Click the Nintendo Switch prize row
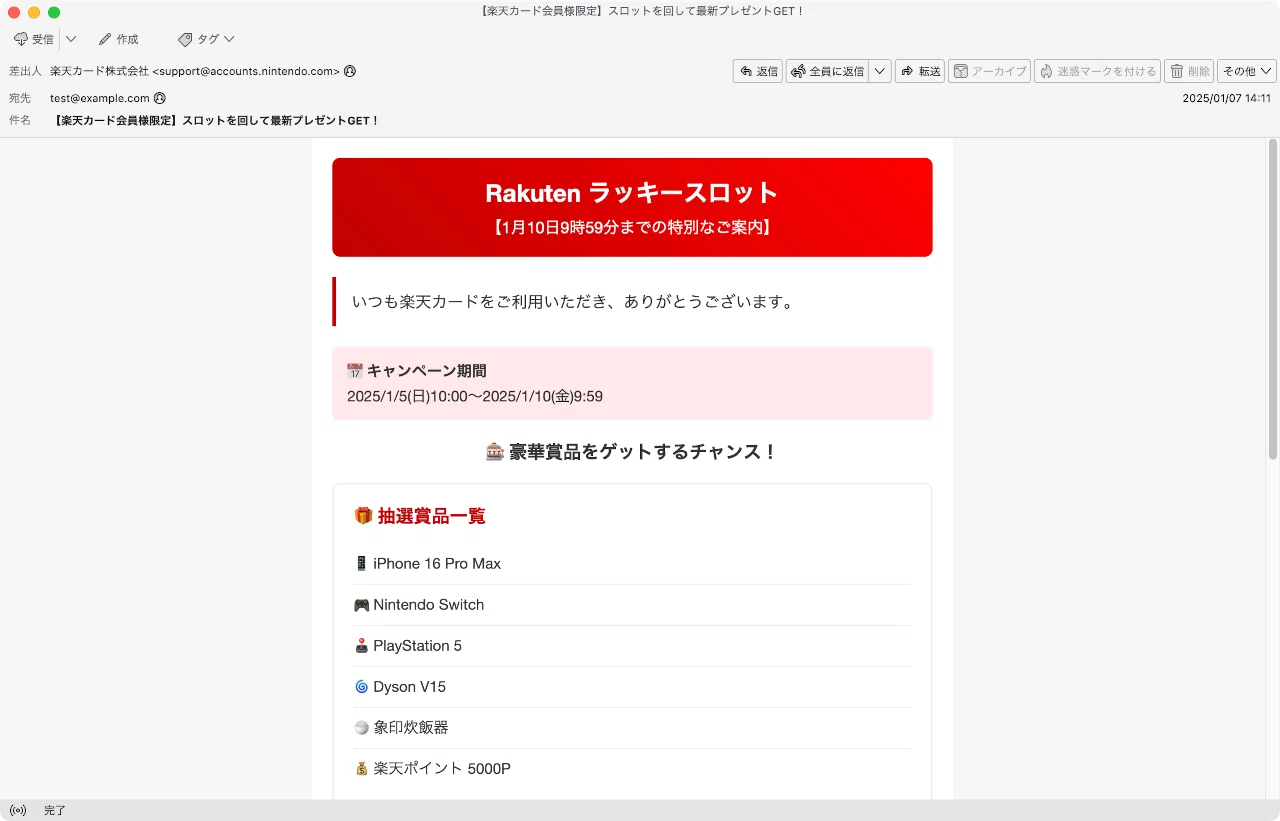 [x=632, y=605]
